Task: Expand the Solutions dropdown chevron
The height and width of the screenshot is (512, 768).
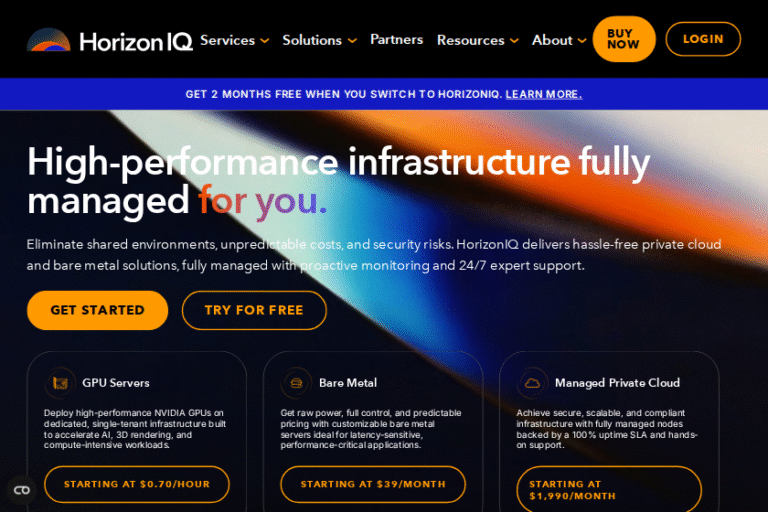Action: [352, 41]
